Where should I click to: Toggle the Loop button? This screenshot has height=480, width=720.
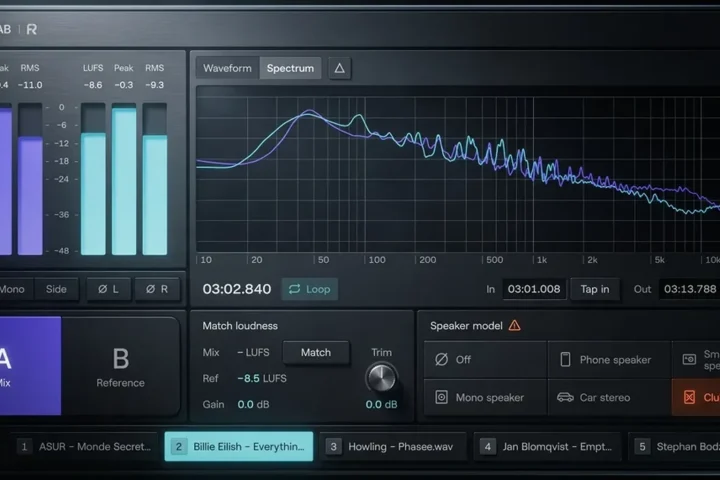pos(309,289)
